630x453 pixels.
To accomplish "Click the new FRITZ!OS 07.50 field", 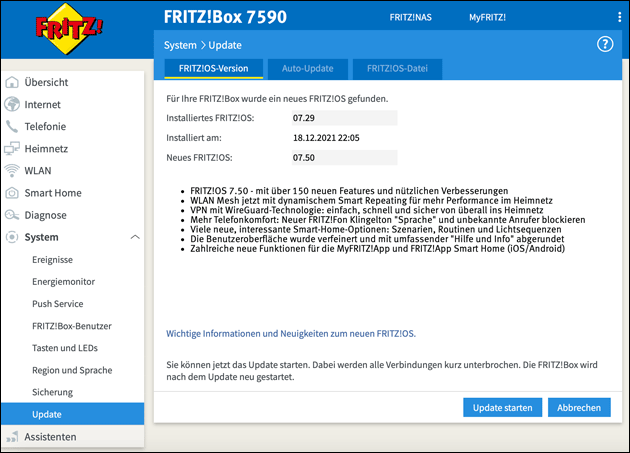I will 344,158.
